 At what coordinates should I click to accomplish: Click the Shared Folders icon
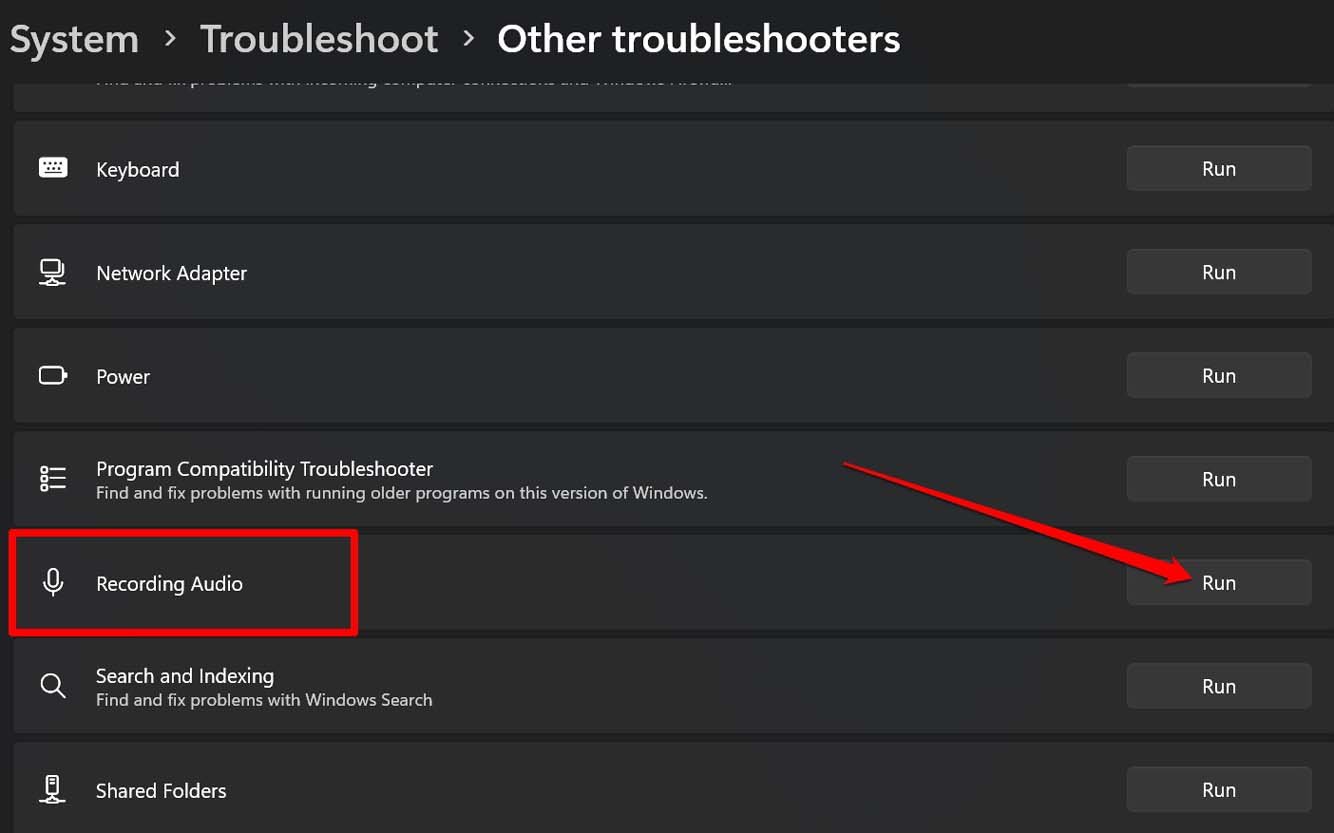click(53, 789)
